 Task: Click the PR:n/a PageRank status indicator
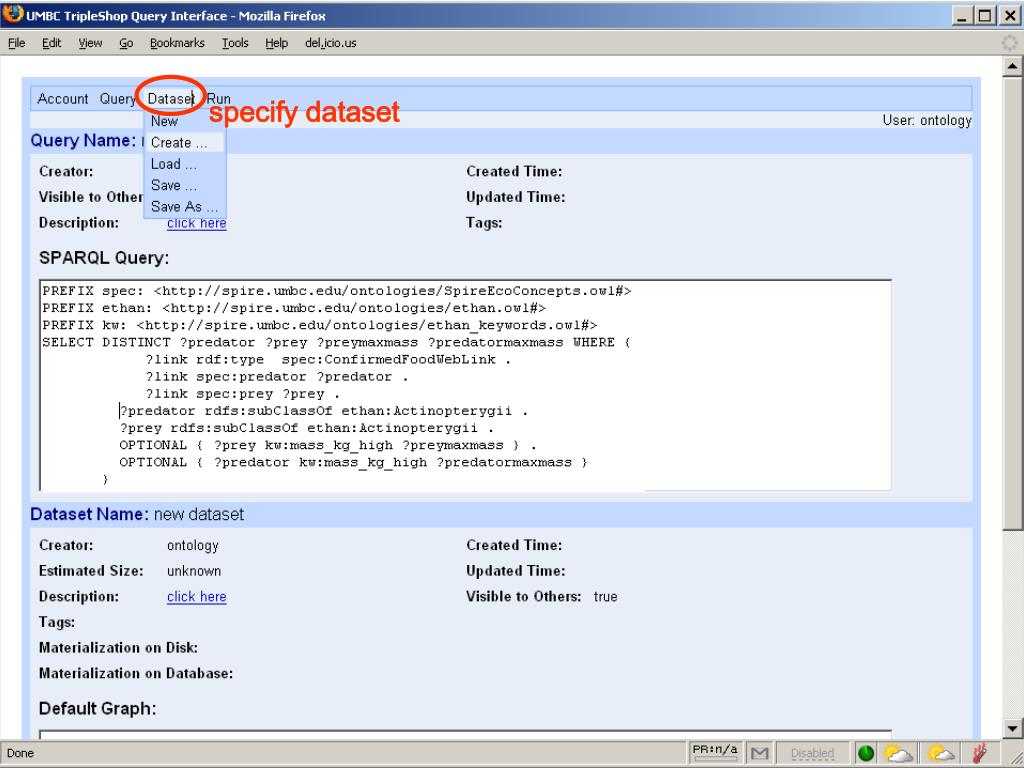715,752
